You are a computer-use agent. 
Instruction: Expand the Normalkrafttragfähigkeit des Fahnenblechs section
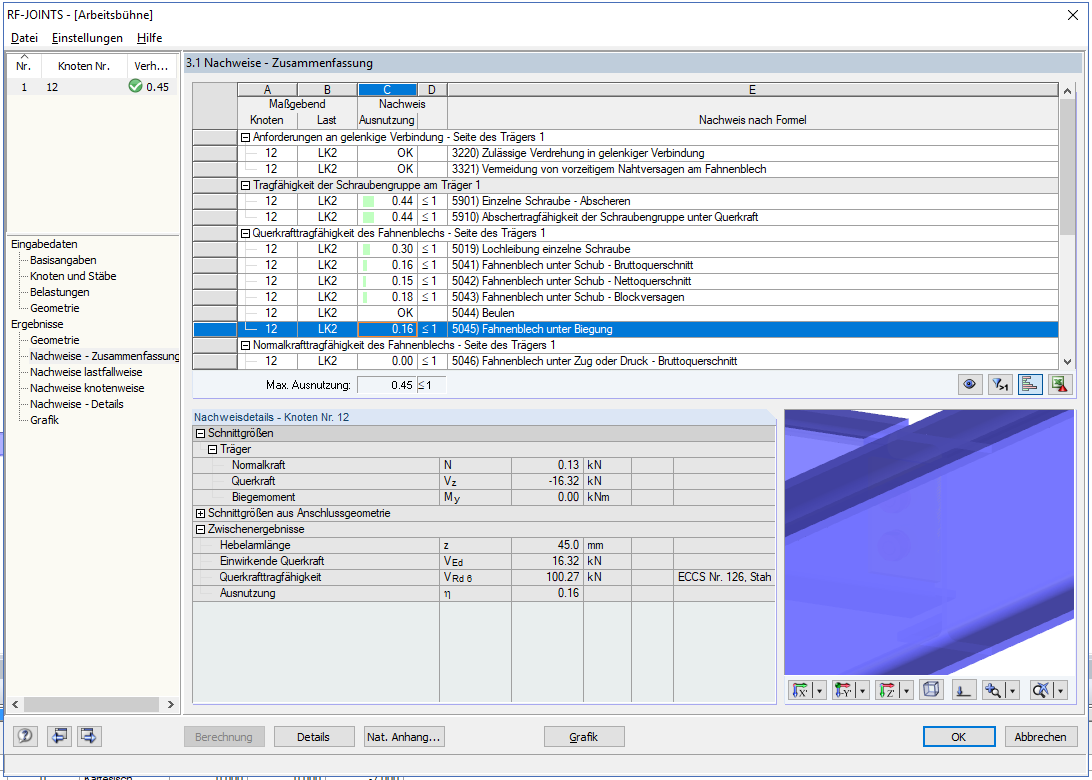tap(245, 345)
